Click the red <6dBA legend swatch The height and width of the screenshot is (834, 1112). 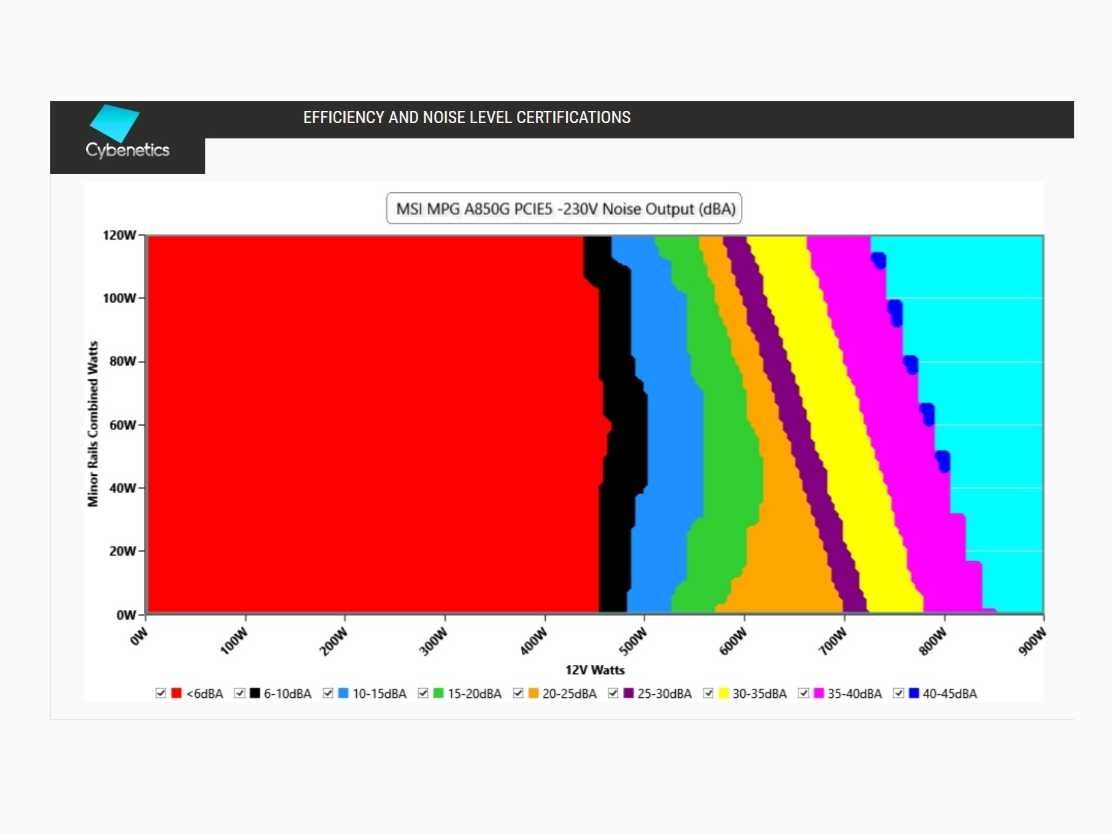[177, 693]
